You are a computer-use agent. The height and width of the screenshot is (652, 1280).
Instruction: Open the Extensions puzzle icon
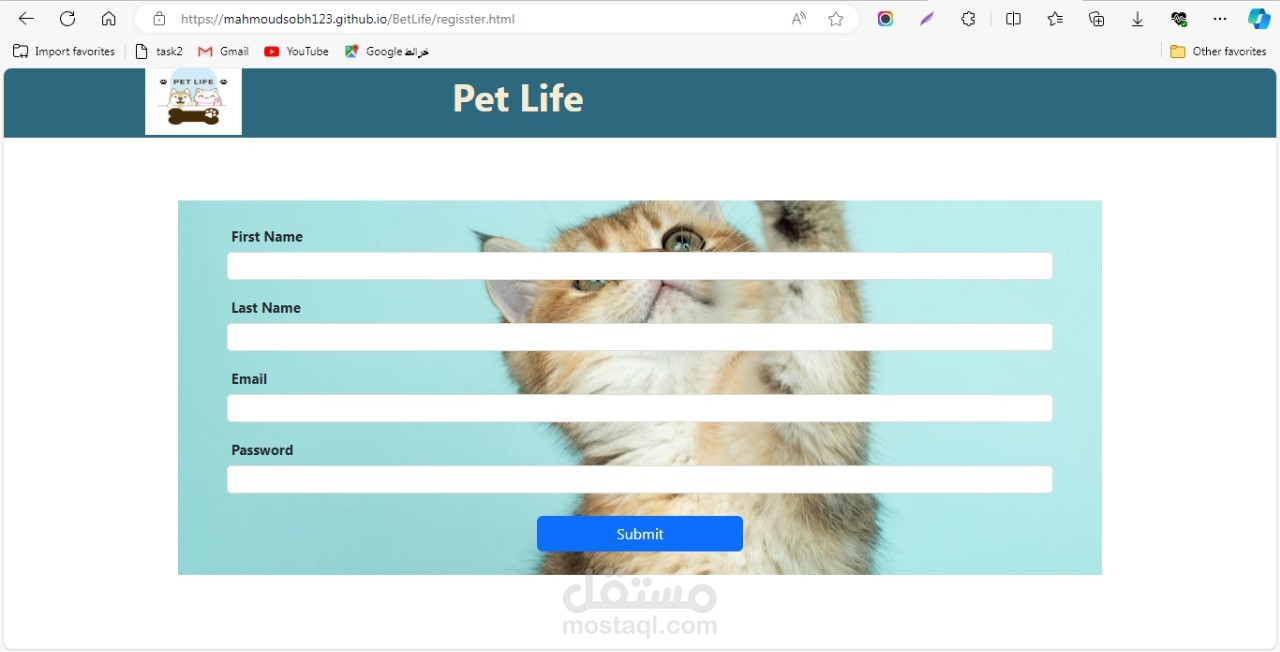(968, 19)
